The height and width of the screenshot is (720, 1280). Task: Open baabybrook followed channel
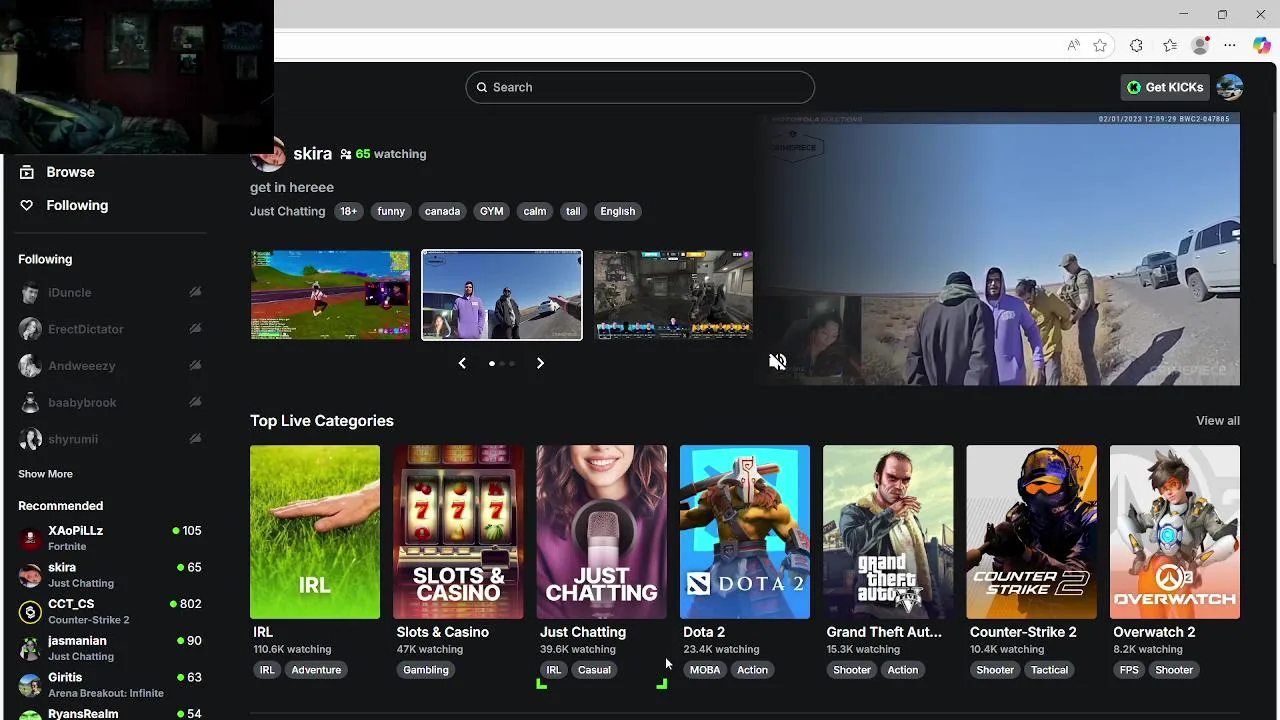point(111,402)
